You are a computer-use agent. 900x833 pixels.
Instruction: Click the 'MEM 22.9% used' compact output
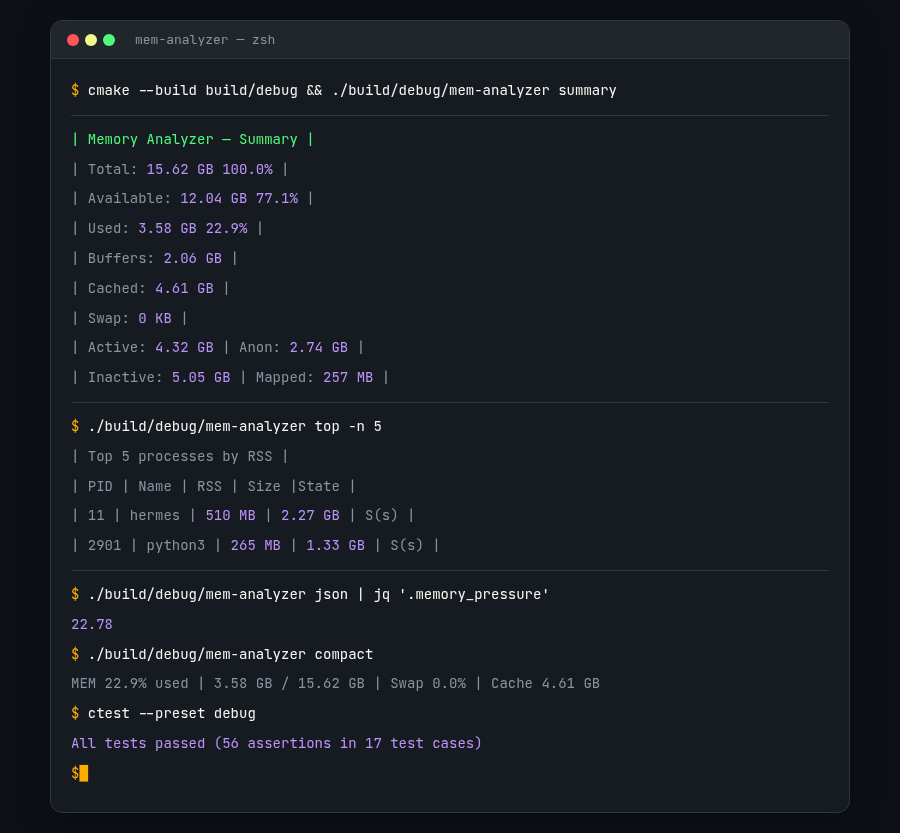tap(130, 684)
